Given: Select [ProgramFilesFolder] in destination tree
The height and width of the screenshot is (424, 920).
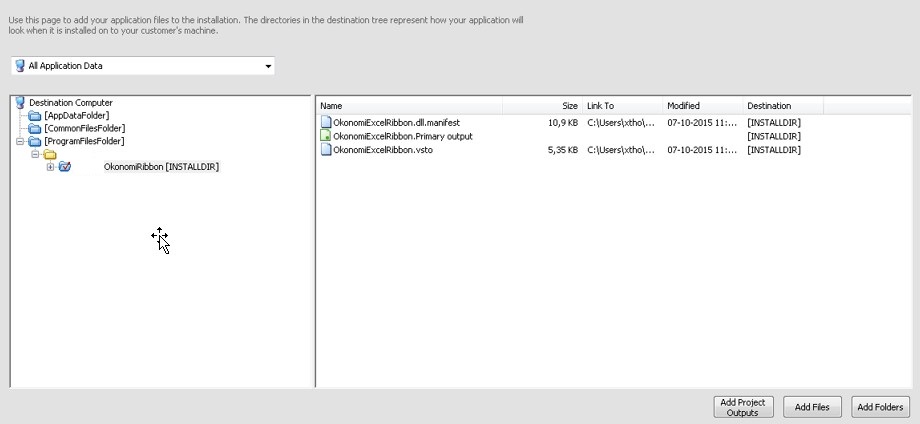Looking at the screenshot, I should [x=84, y=141].
